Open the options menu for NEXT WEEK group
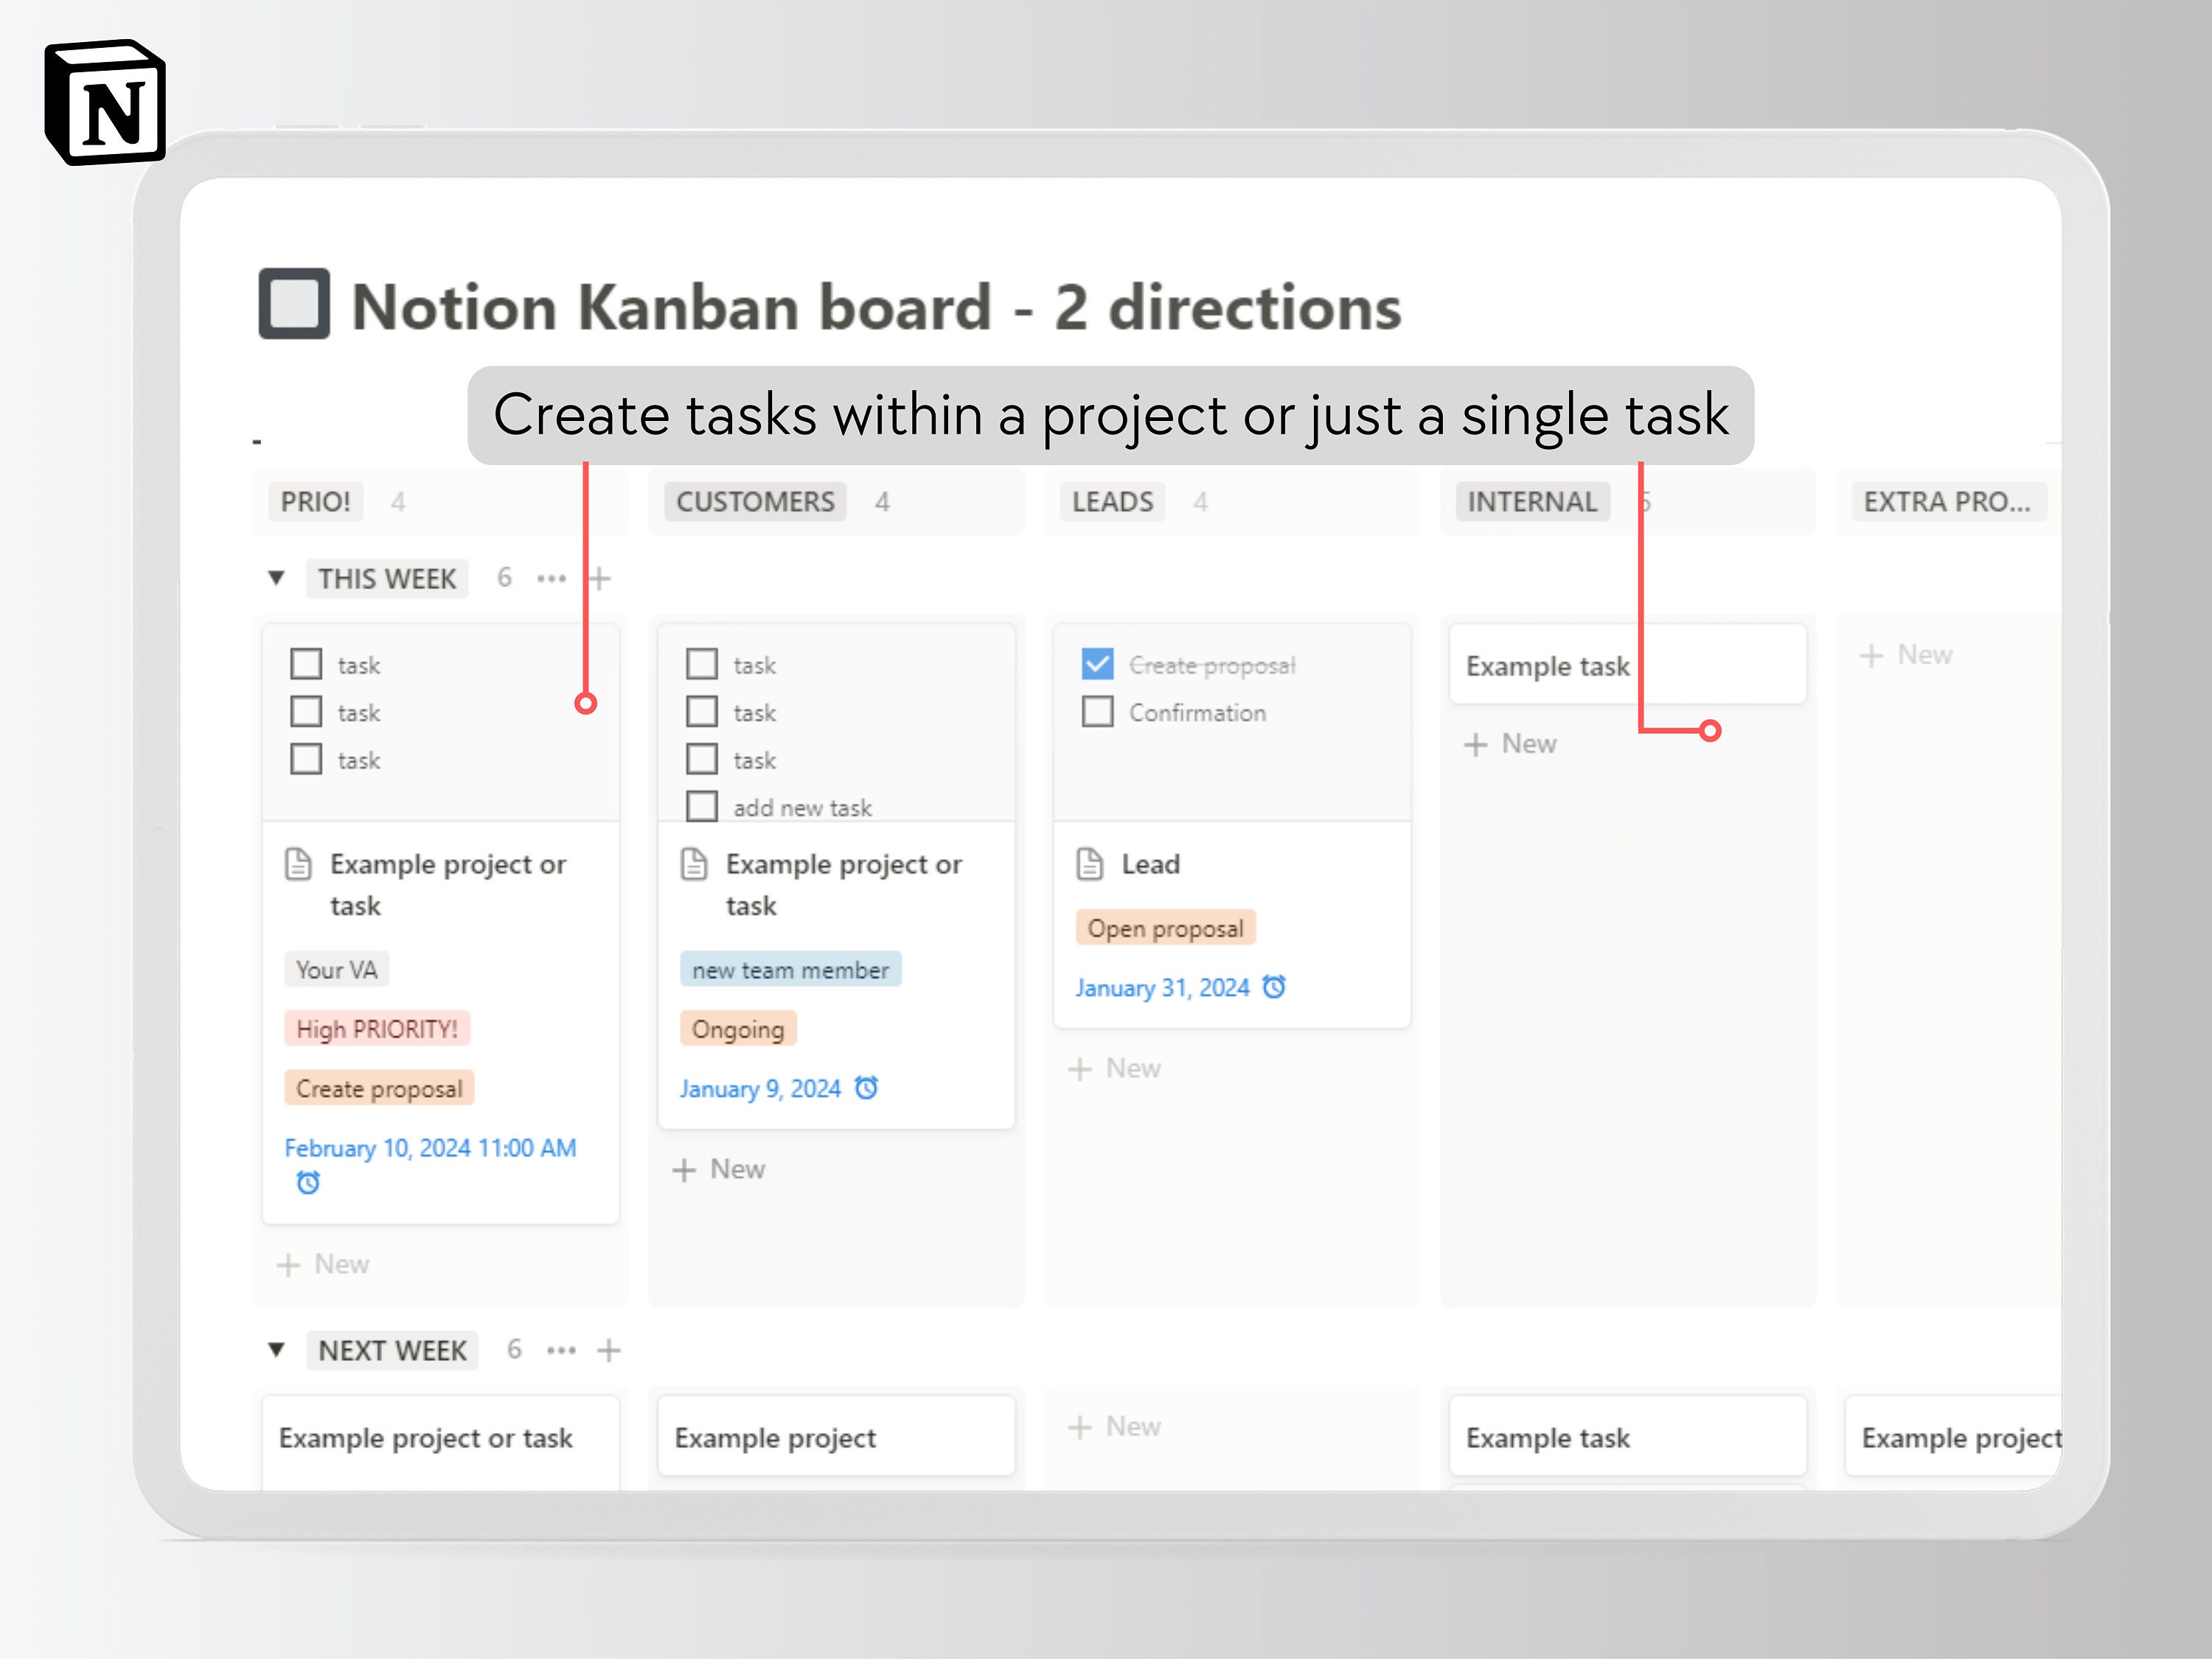Image resolution: width=2212 pixels, height=1659 pixels. pyautogui.click(x=562, y=1350)
